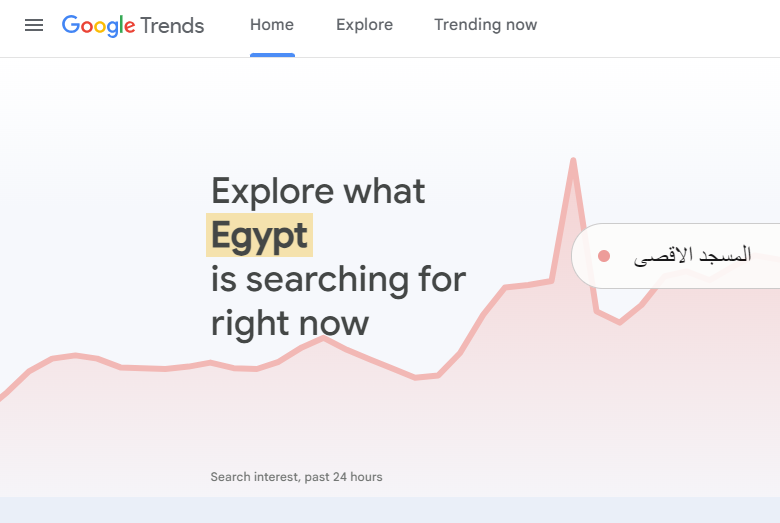Viewport: 780px width, 523px height.
Task: Click the small bump in the trend line under the headline
Action: coord(322,338)
